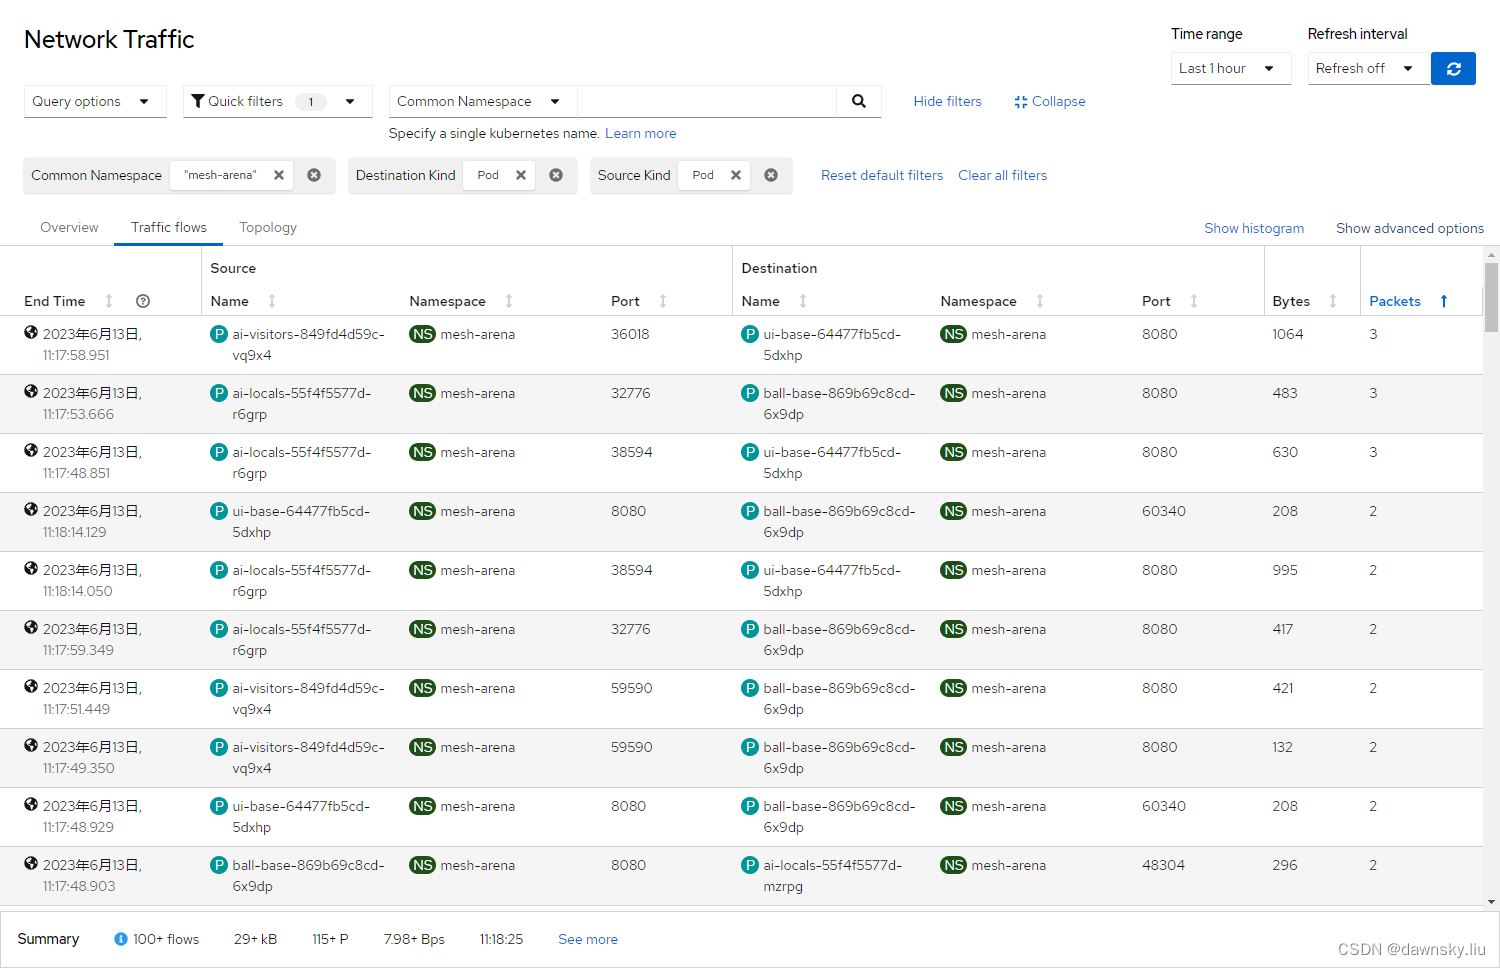
Task: Click destination ai-locals-55f4f5577d-mzrpg pod name
Action: pyautogui.click(x=833, y=875)
